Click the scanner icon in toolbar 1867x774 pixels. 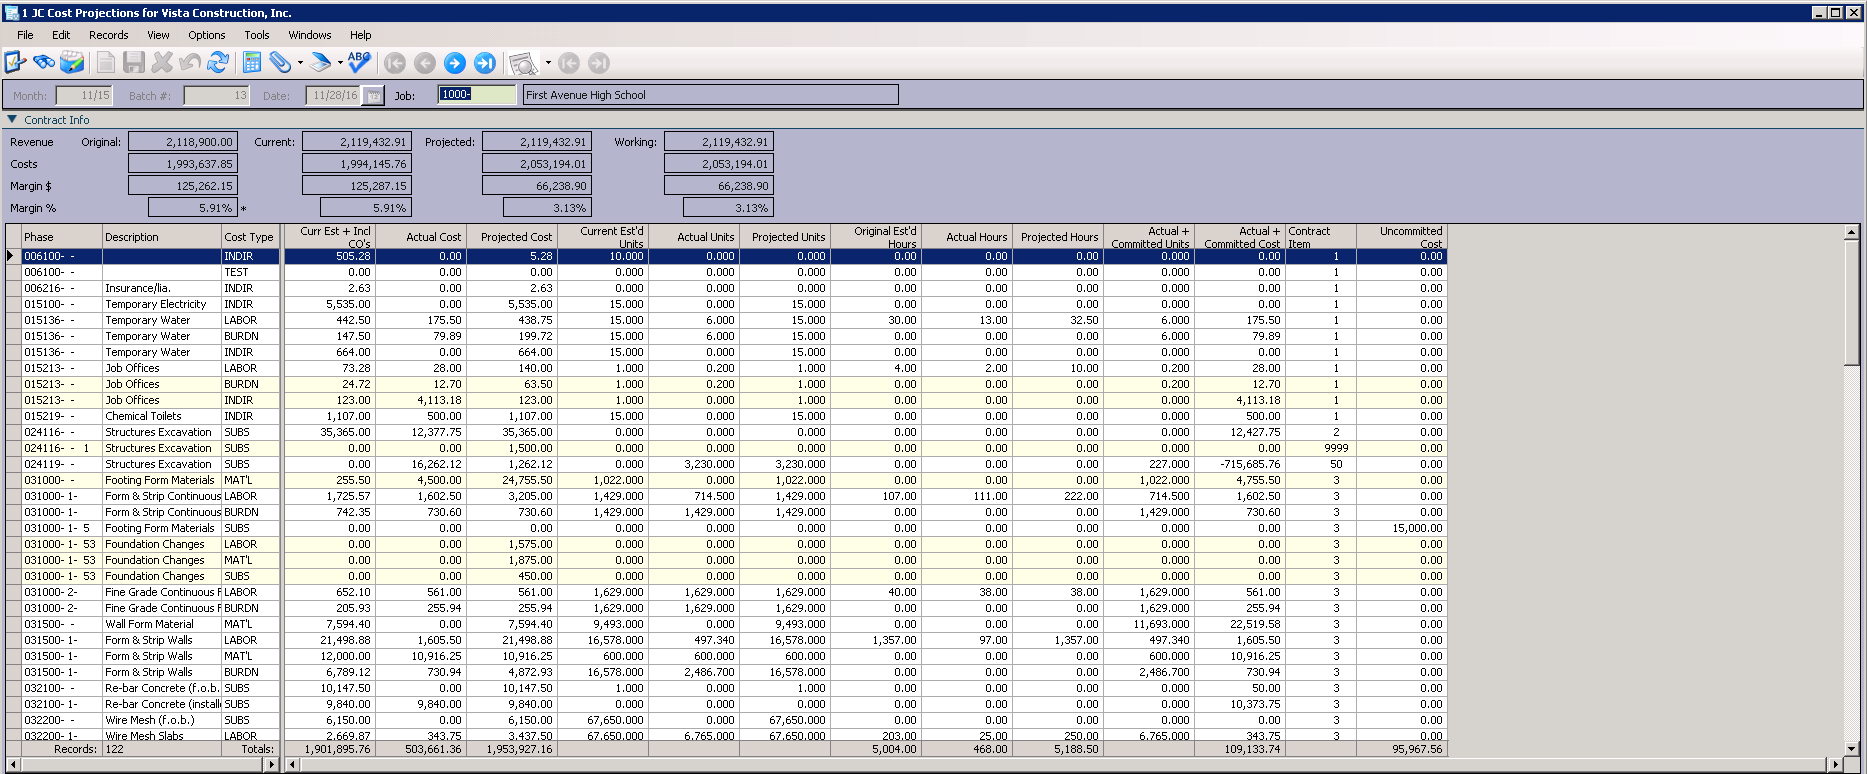coord(320,63)
